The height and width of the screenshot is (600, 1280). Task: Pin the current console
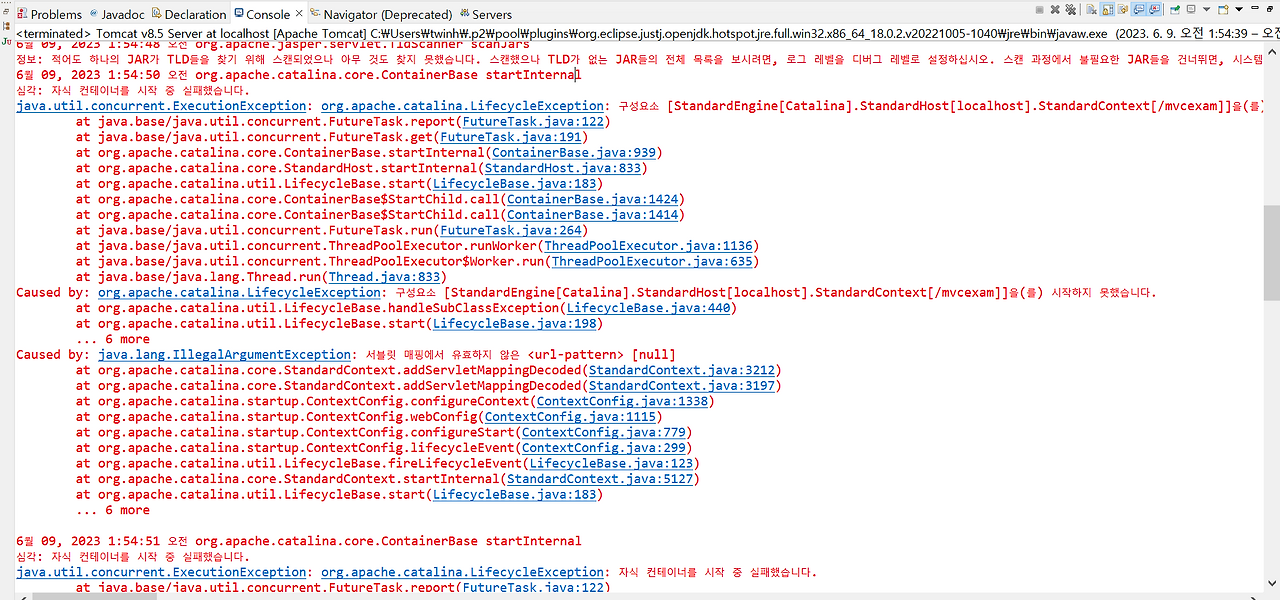click(1175, 8)
